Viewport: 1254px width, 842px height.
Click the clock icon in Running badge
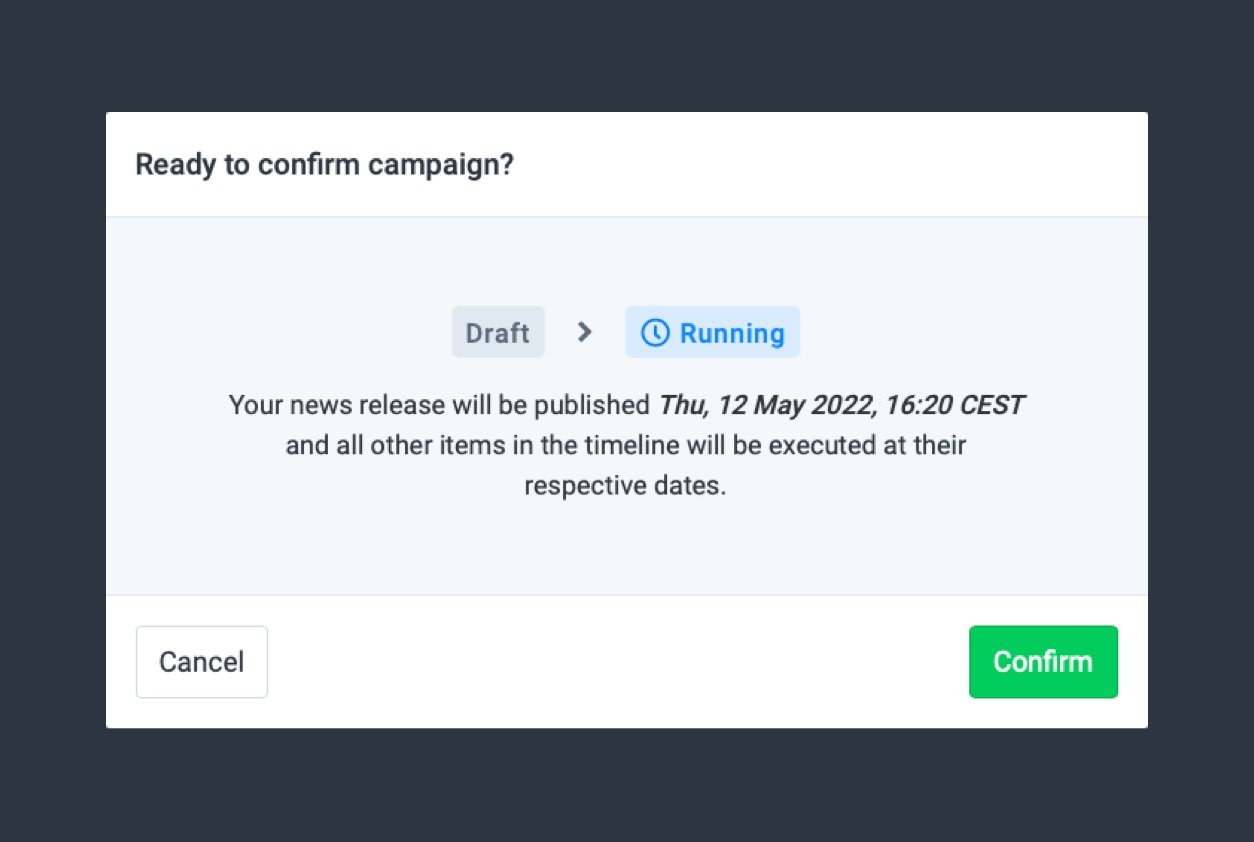tap(655, 333)
